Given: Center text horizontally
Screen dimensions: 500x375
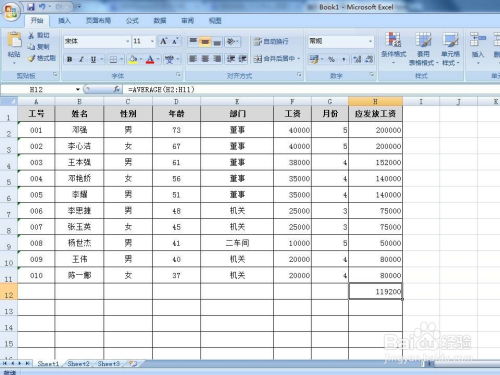Looking at the screenshot, I should tap(205, 59).
